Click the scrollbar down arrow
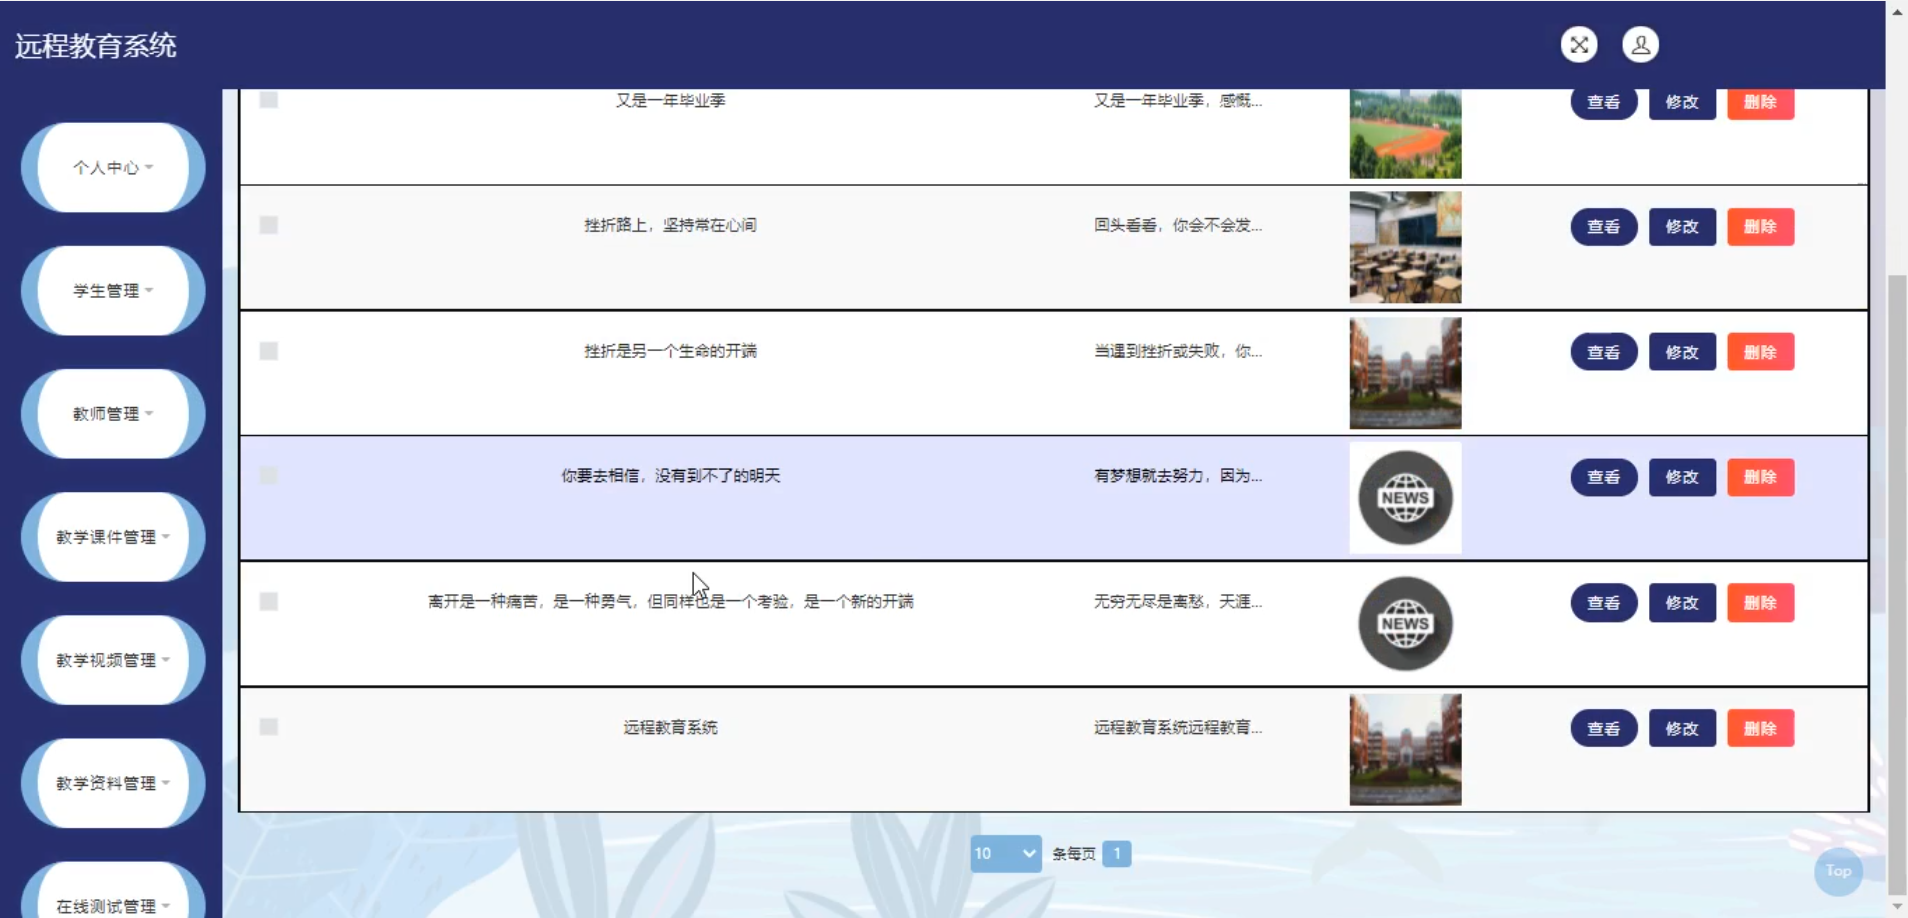The height and width of the screenshot is (918, 1908). point(1896,906)
